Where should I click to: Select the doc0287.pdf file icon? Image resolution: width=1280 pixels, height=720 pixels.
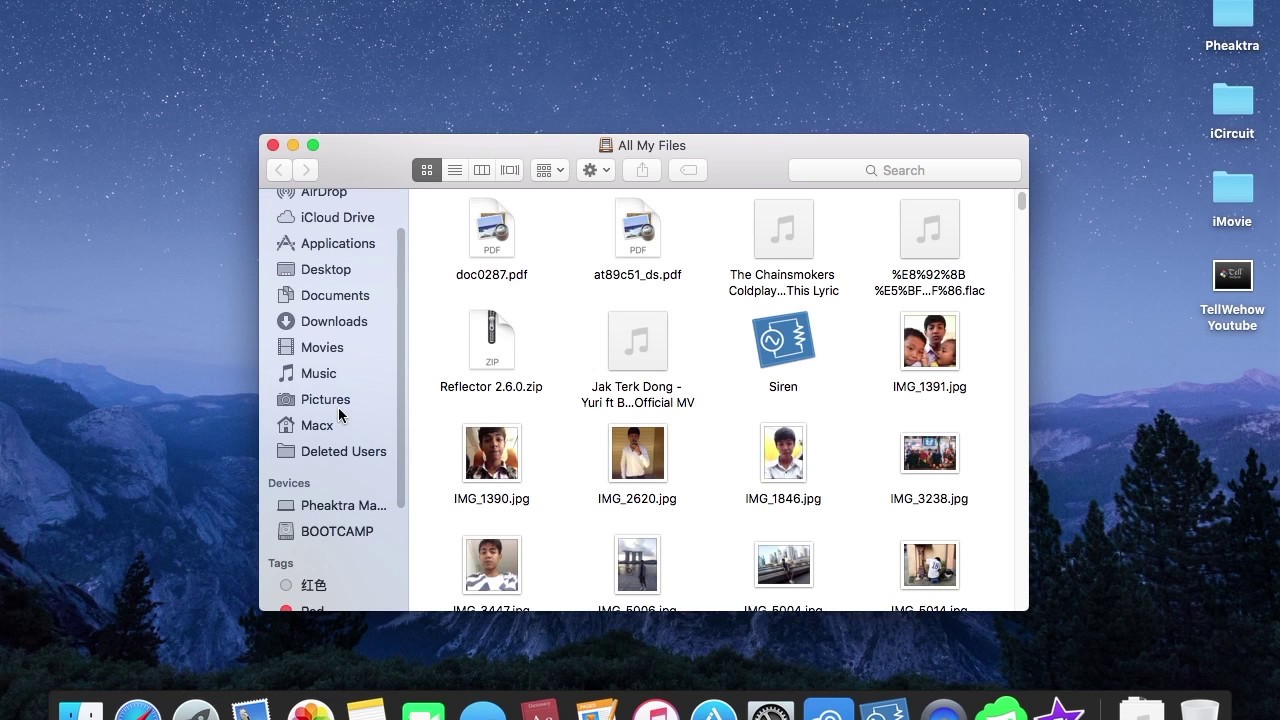click(x=491, y=228)
